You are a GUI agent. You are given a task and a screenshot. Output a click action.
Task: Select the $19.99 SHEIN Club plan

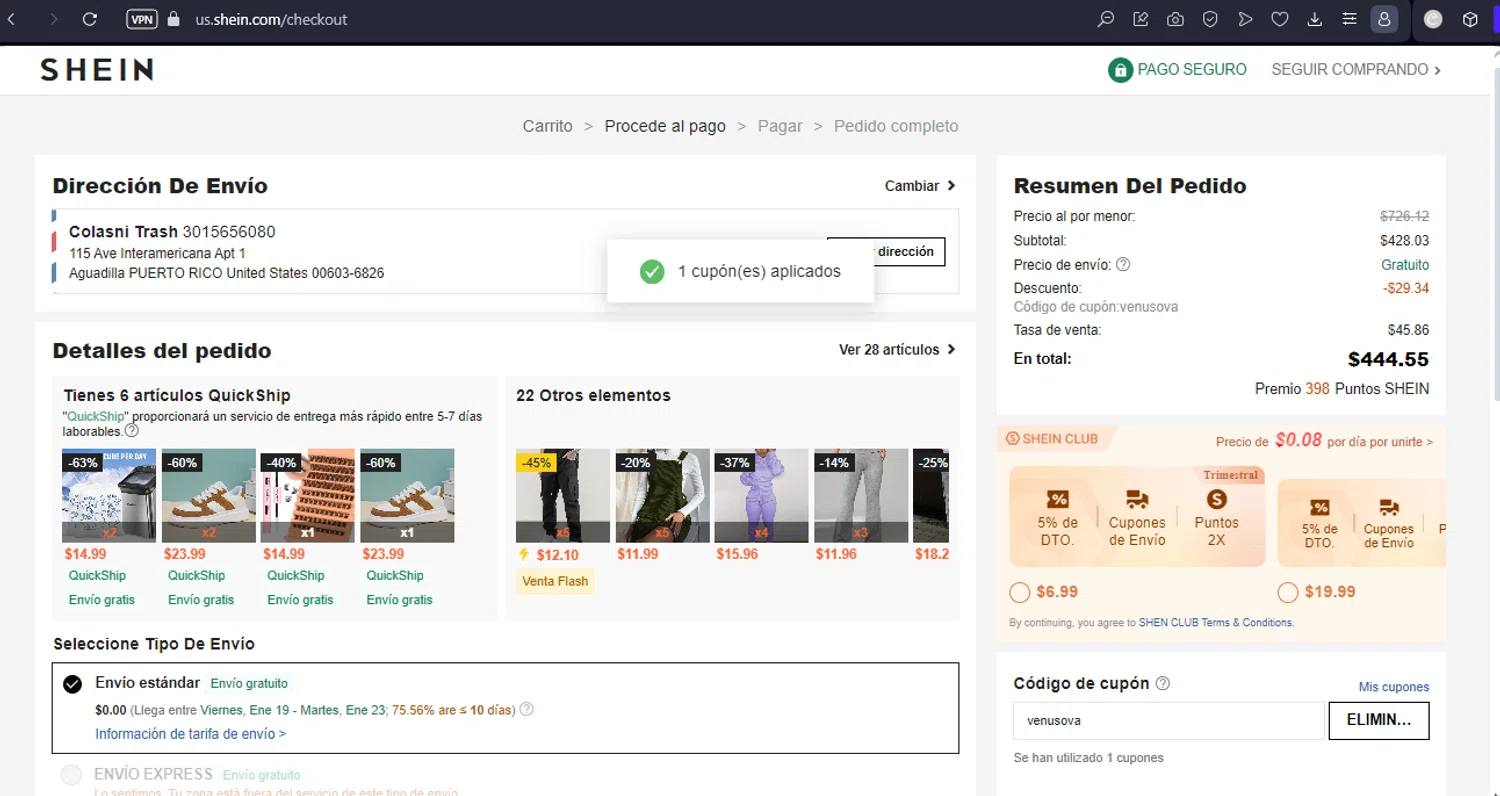pos(1288,592)
